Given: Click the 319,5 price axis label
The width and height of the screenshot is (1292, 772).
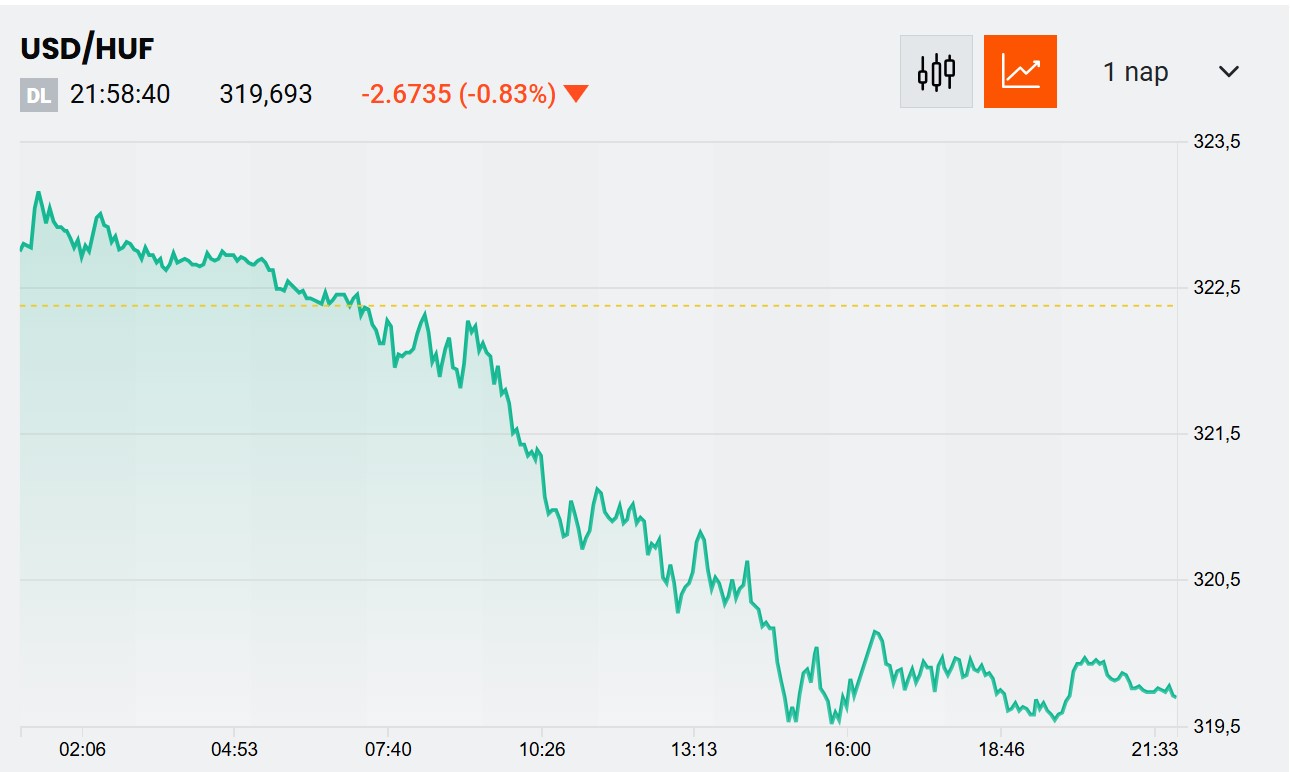Looking at the screenshot, I should [x=1217, y=726].
